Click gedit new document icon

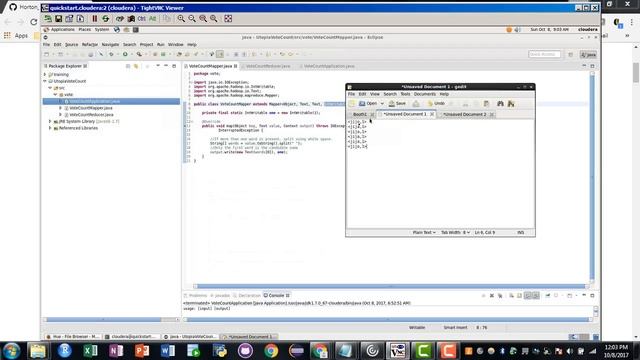(352, 104)
